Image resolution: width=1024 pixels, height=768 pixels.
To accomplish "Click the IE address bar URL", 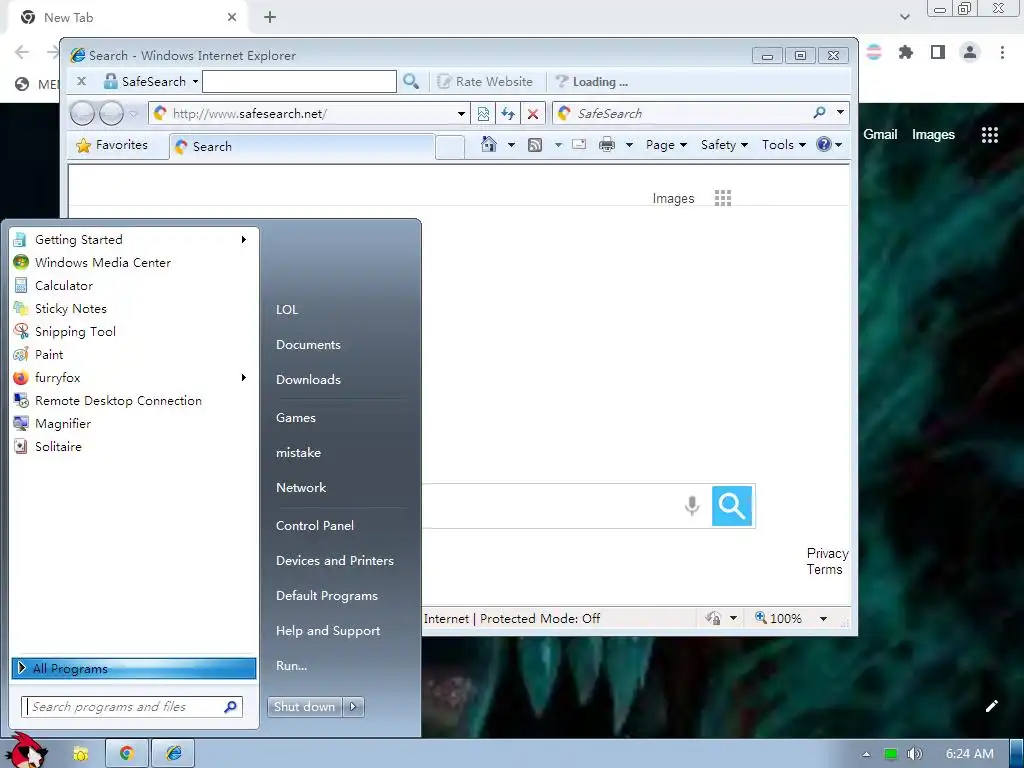I will pyautogui.click(x=249, y=114).
